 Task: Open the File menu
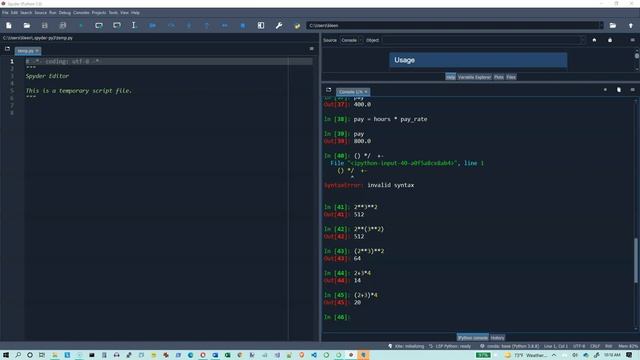click(x=5, y=13)
